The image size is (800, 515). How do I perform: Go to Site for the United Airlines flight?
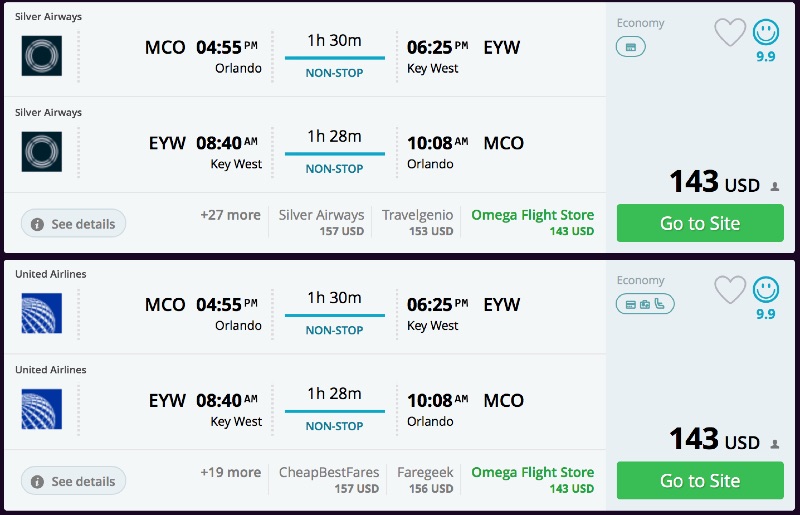click(x=700, y=480)
